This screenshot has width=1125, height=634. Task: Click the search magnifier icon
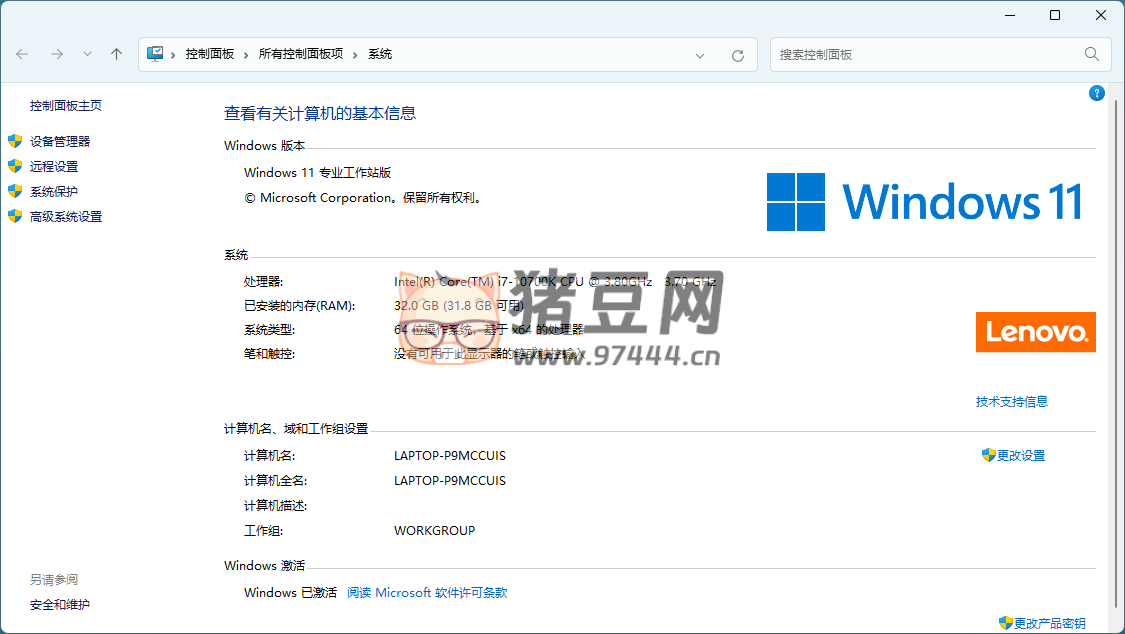pos(1092,54)
